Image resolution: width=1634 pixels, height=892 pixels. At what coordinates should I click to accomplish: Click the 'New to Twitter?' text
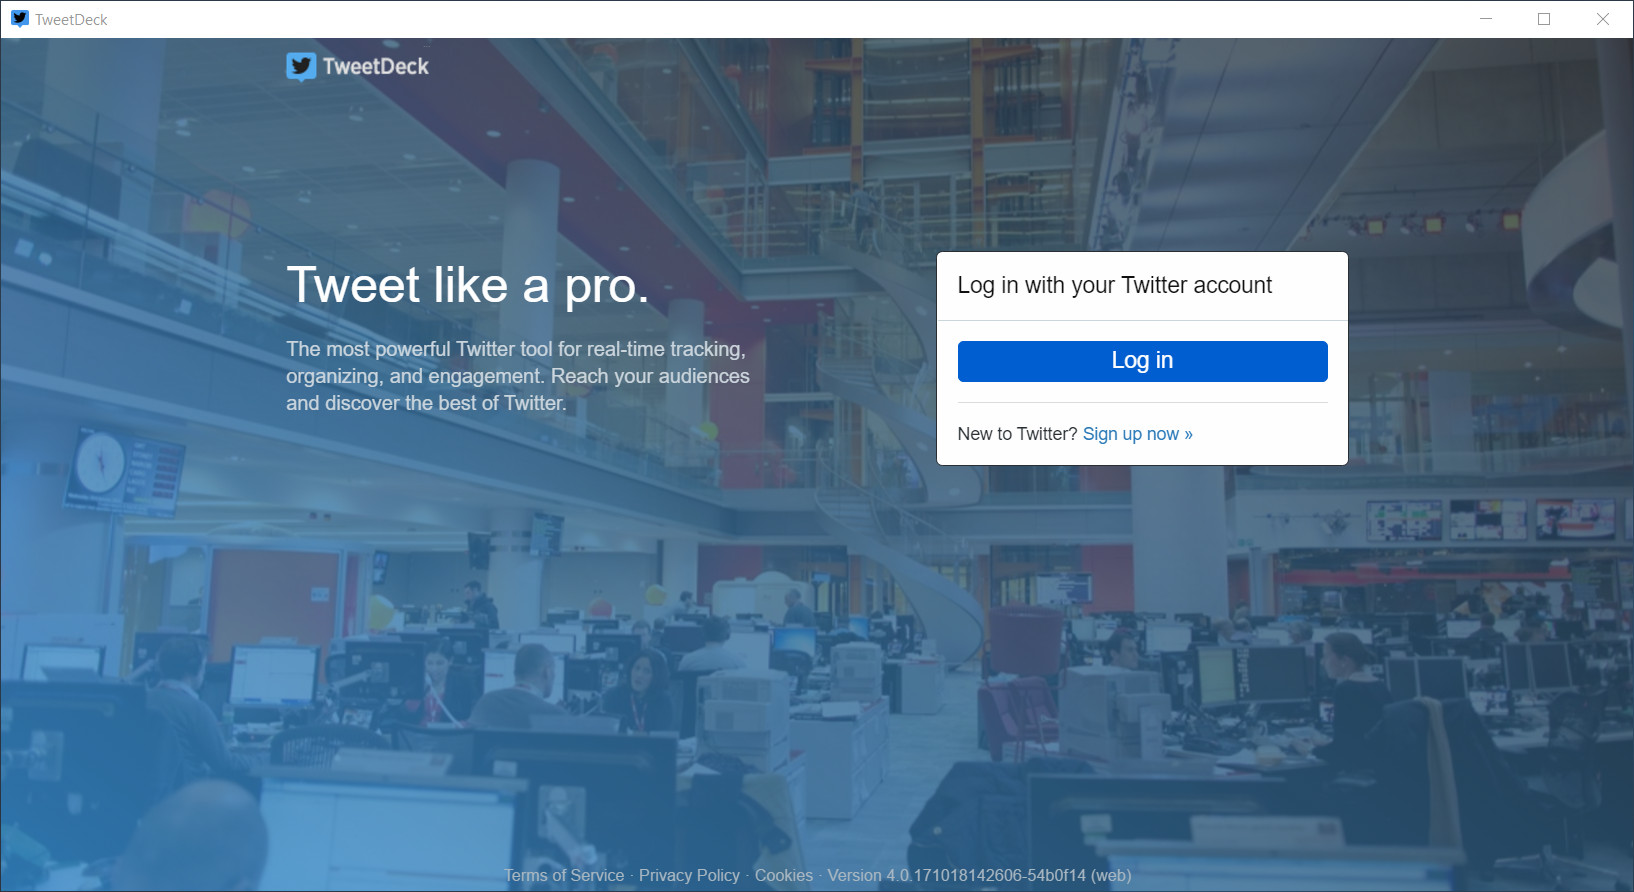pyautogui.click(x=1017, y=434)
